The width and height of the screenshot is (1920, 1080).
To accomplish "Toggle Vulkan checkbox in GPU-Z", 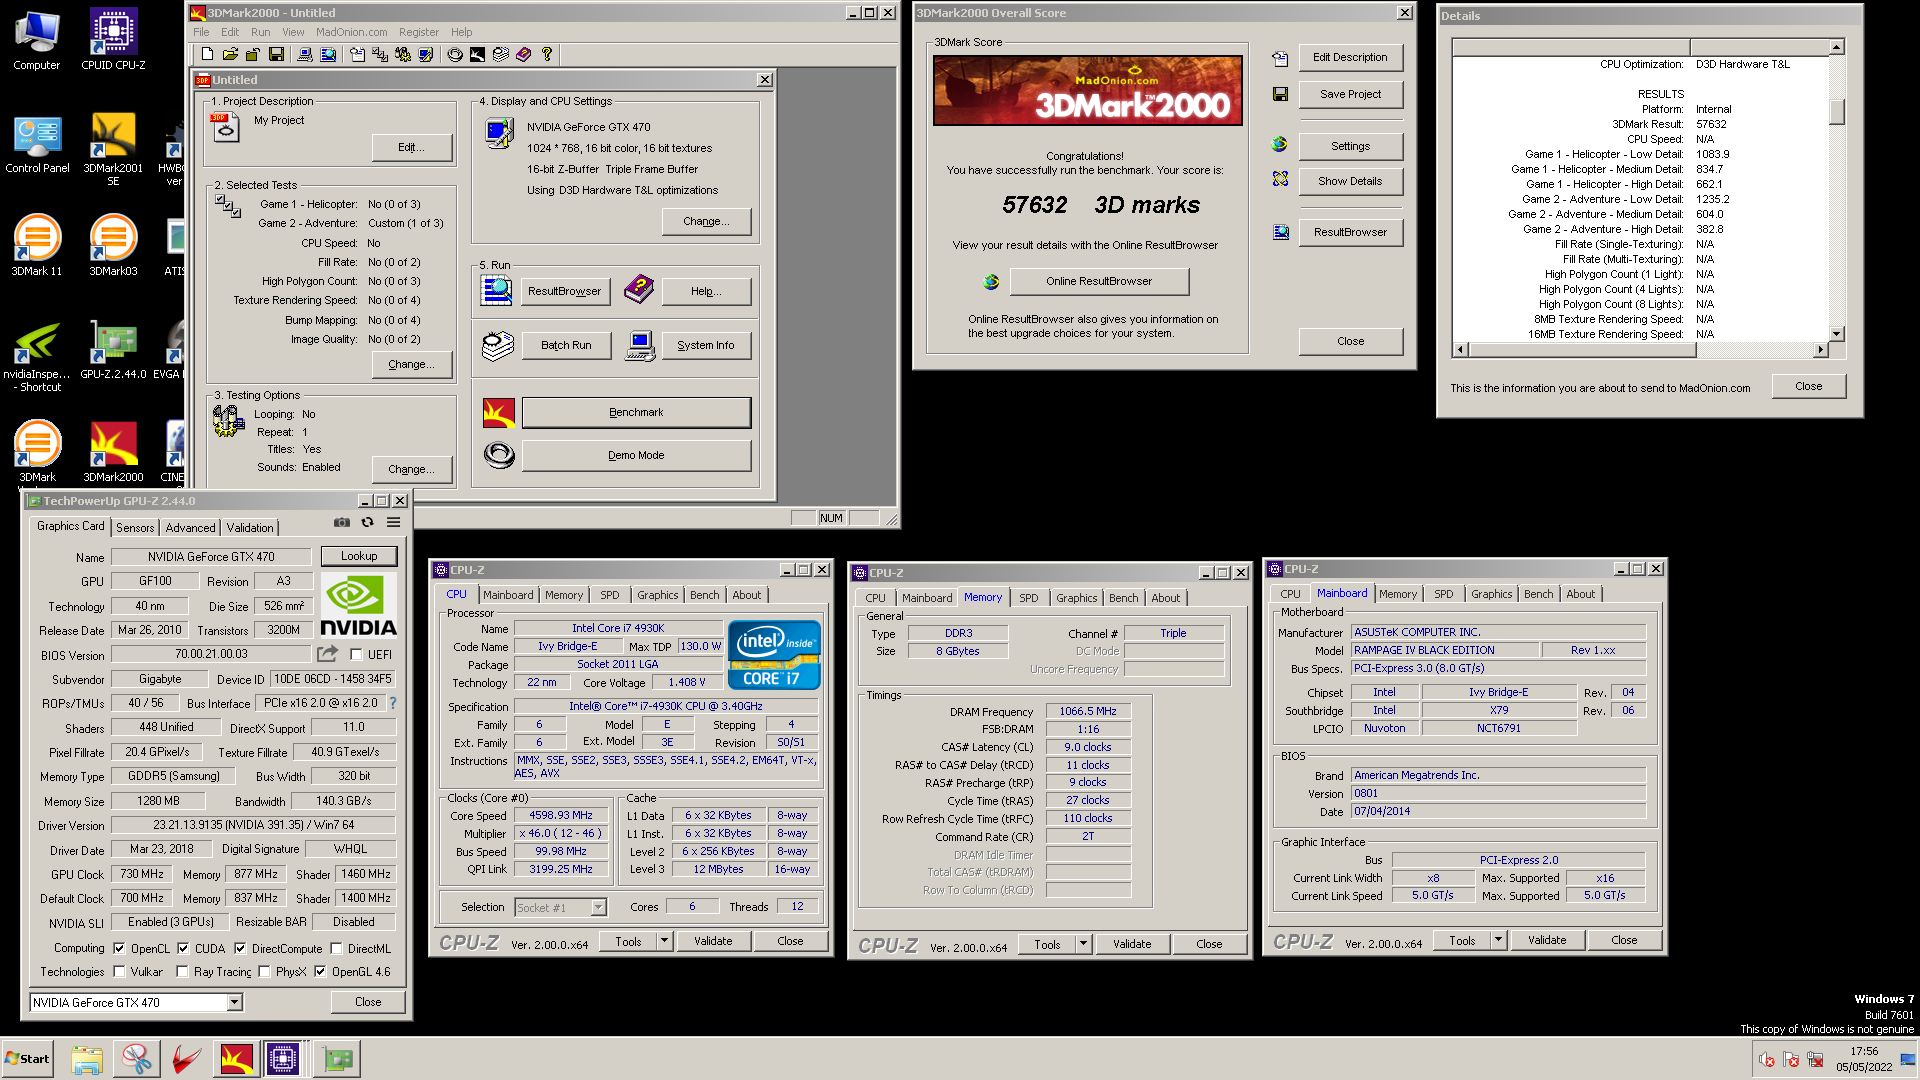I will [x=119, y=971].
